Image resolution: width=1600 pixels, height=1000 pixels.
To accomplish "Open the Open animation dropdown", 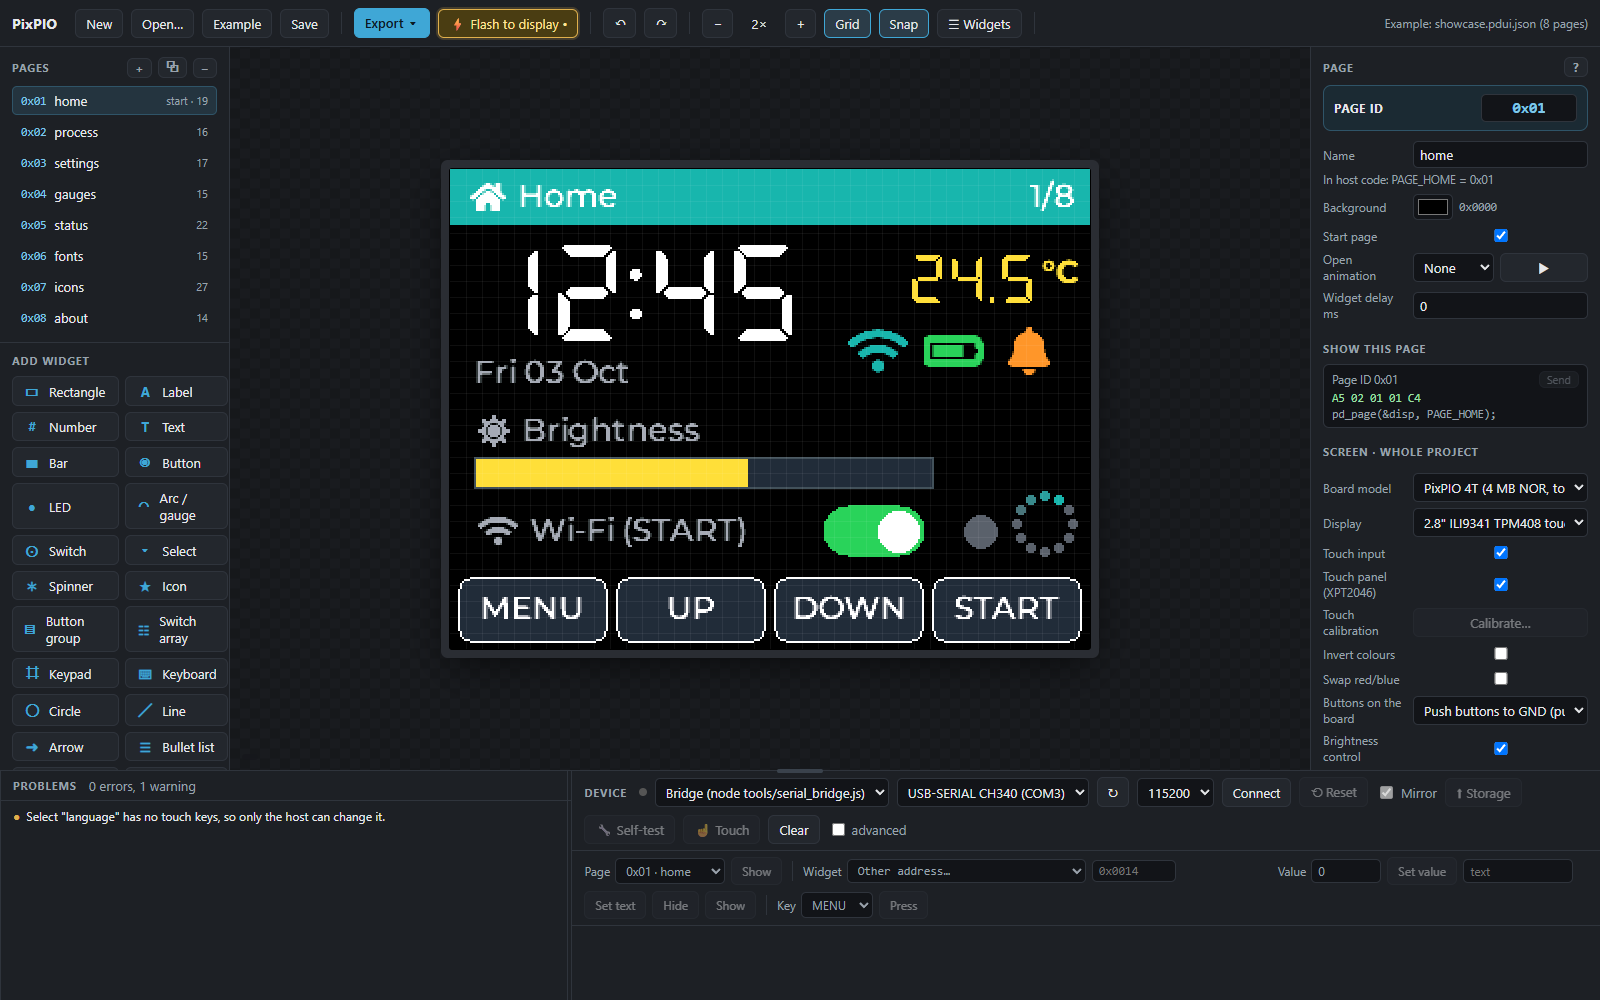I will (1453, 268).
